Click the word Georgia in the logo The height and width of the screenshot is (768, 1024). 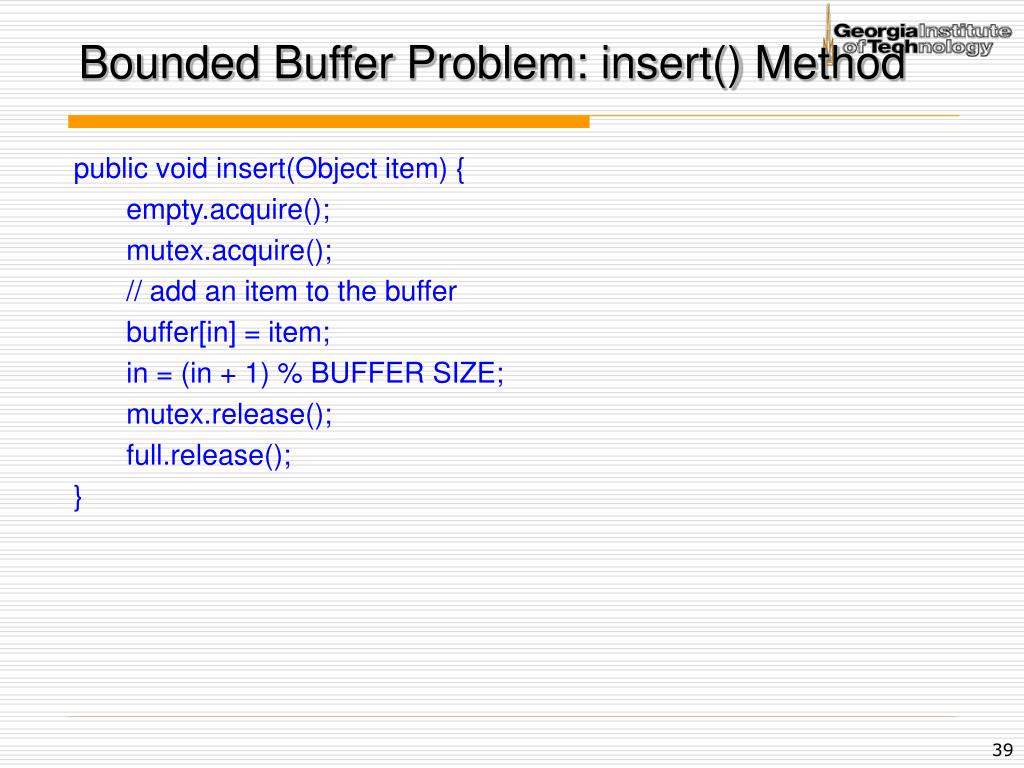(x=876, y=31)
